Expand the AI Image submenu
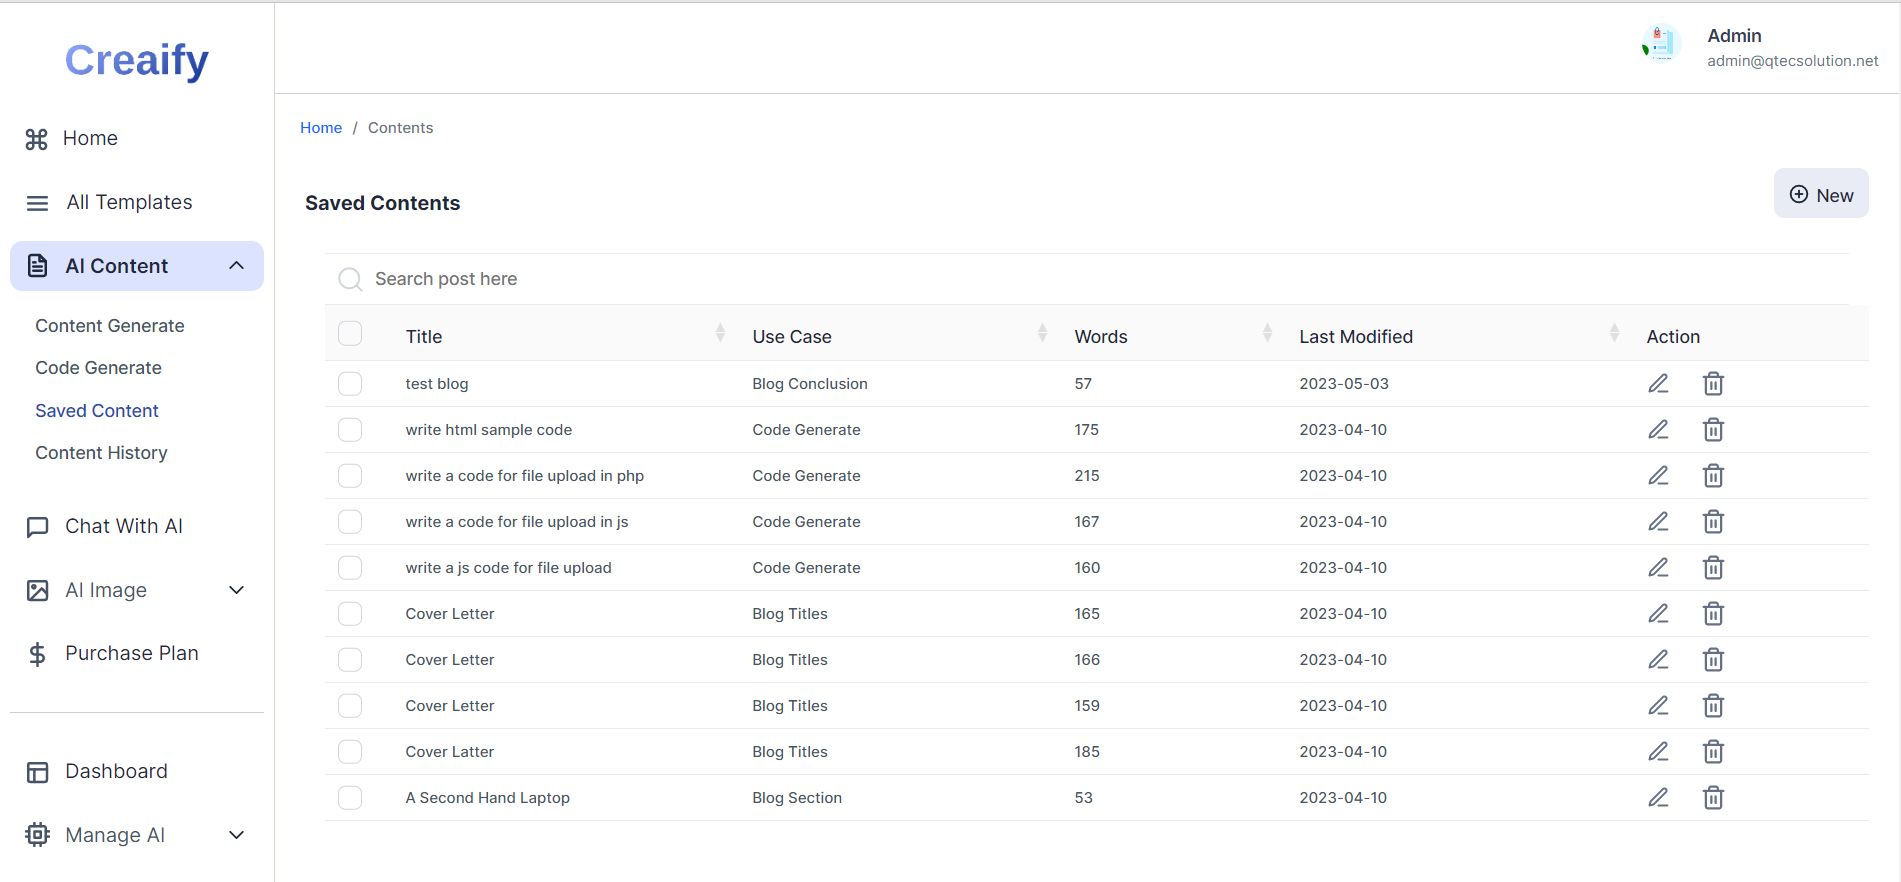 click(237, 590)
